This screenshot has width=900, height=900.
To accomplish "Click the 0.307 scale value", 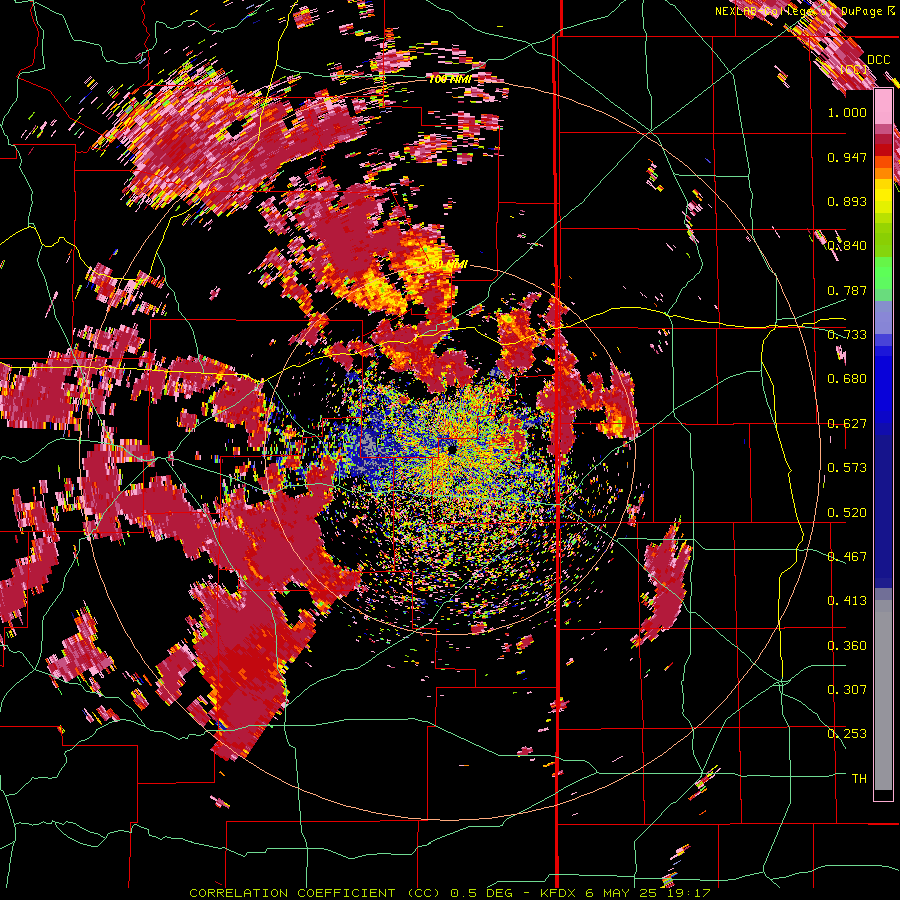I will (x=847, y=690).
